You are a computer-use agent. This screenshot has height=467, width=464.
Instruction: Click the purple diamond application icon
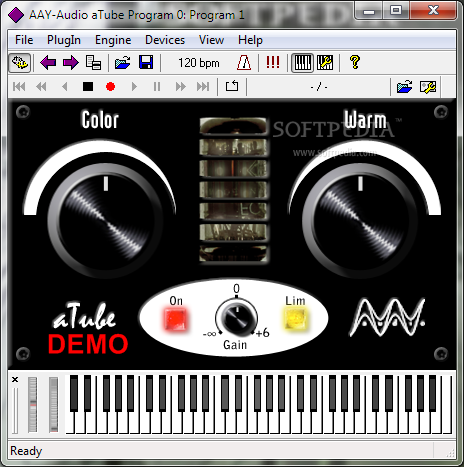click(x=16, y=15)
